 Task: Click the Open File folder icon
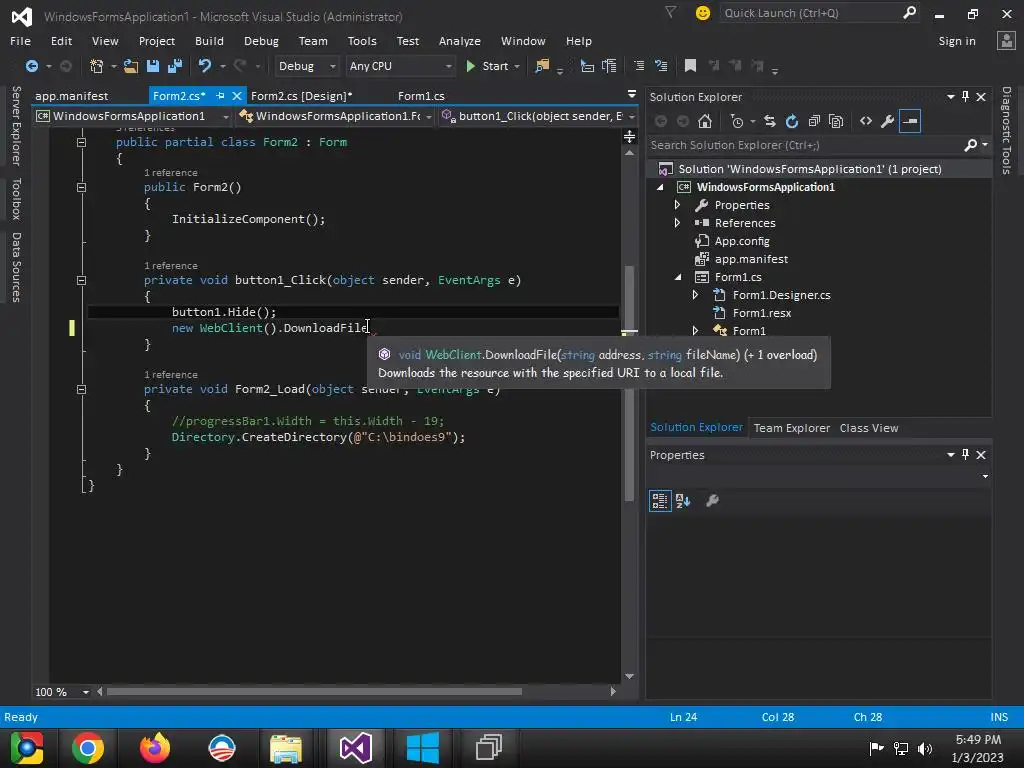click(x=131, y=66)
